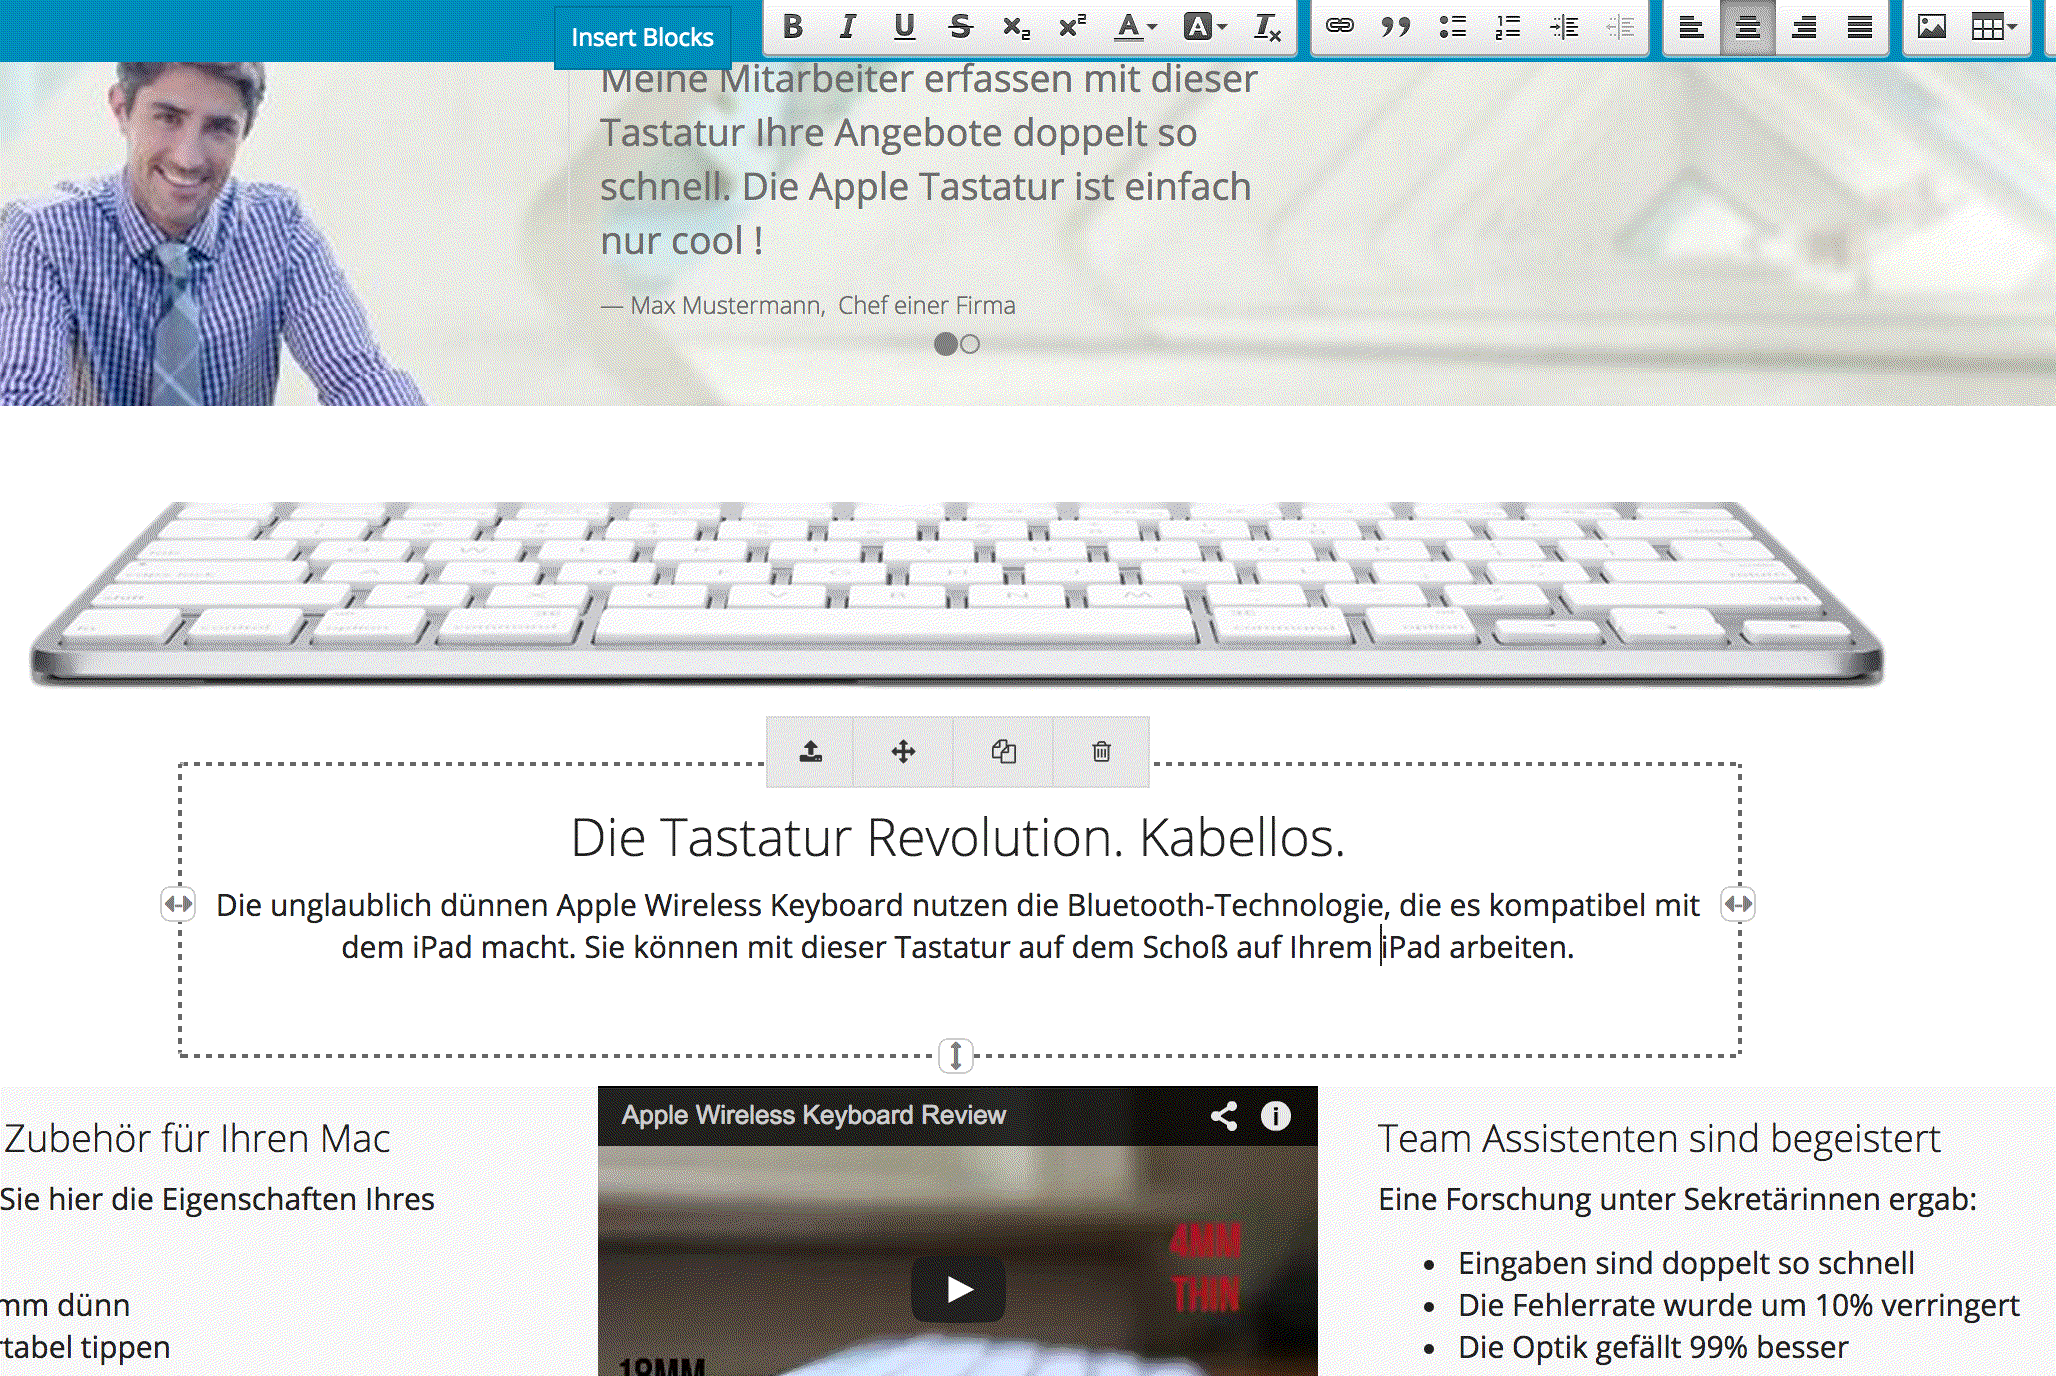Toggle bold formatting
Image resolution: width=2056 pixels, height=1376 pixels.
click(792, 27)
